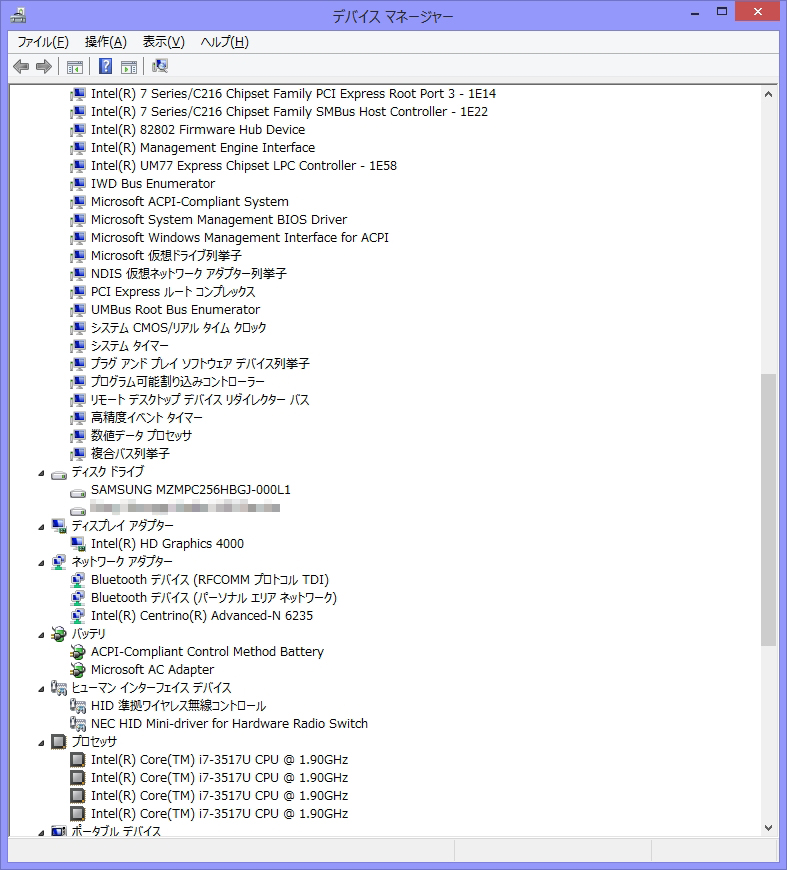787x870 pixels.
Task: Open the ヘルプ(H) menu
Action: click(224, 42)
